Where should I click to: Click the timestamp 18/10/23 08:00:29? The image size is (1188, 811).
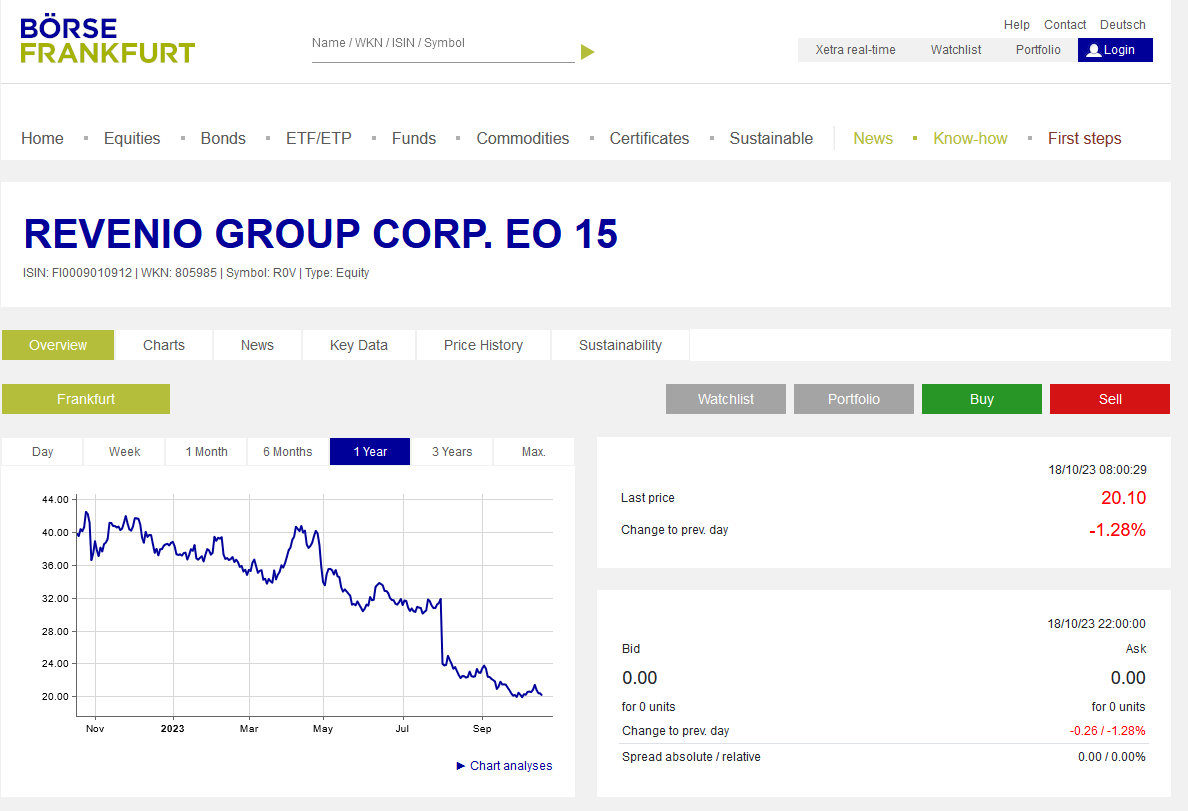point(1097,470)
